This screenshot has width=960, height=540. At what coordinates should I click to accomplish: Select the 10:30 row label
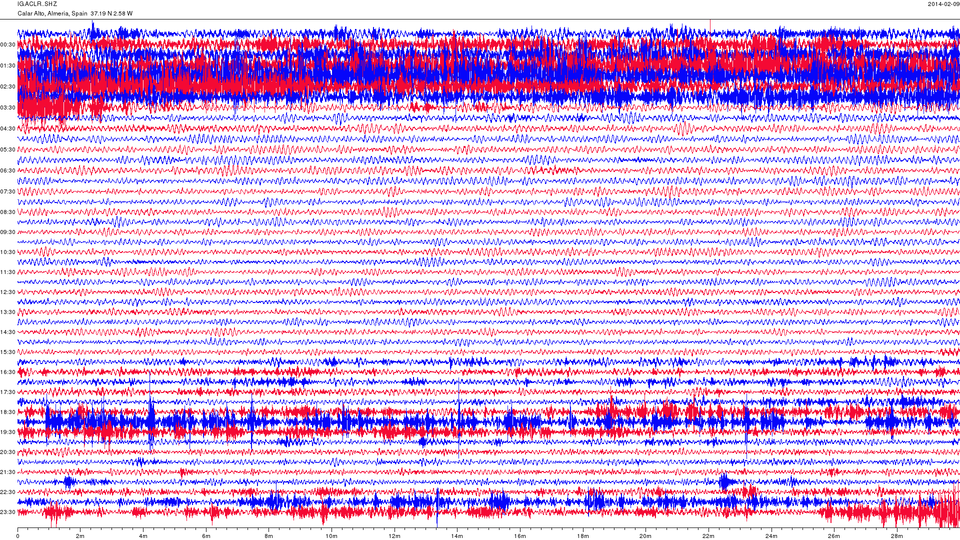[8, 252]
